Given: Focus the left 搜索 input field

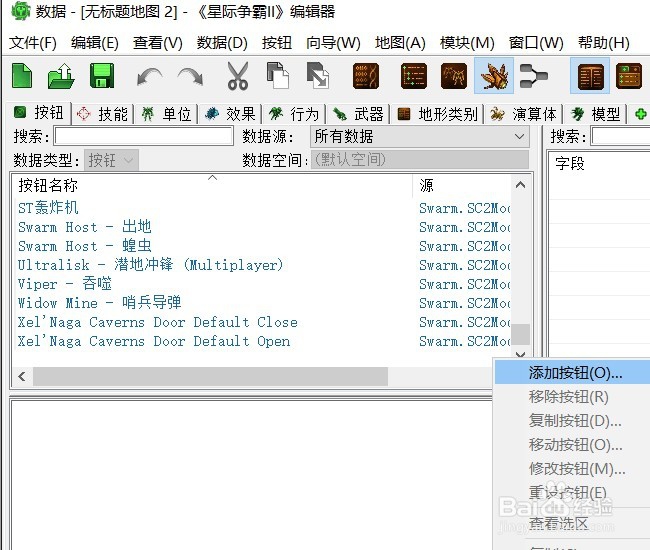Looking at the screenshot, I should pos(143,136).
